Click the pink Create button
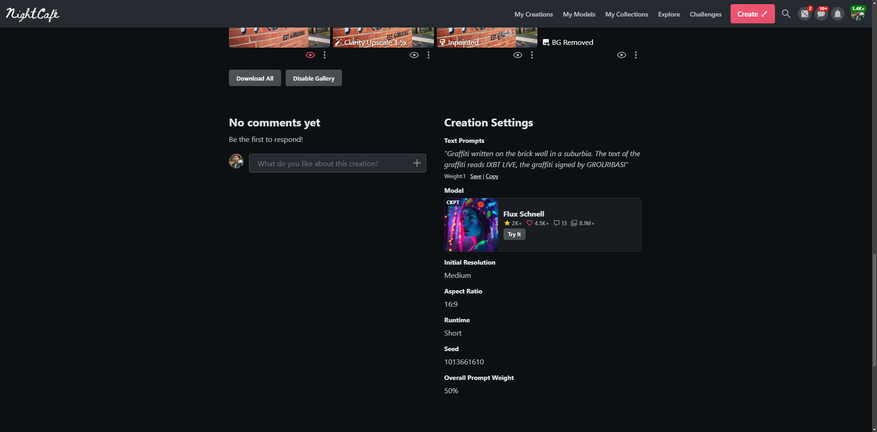Image resolution: width=877 pixels, height=432 pixels. pyautogui.click(x=752, y=14)
